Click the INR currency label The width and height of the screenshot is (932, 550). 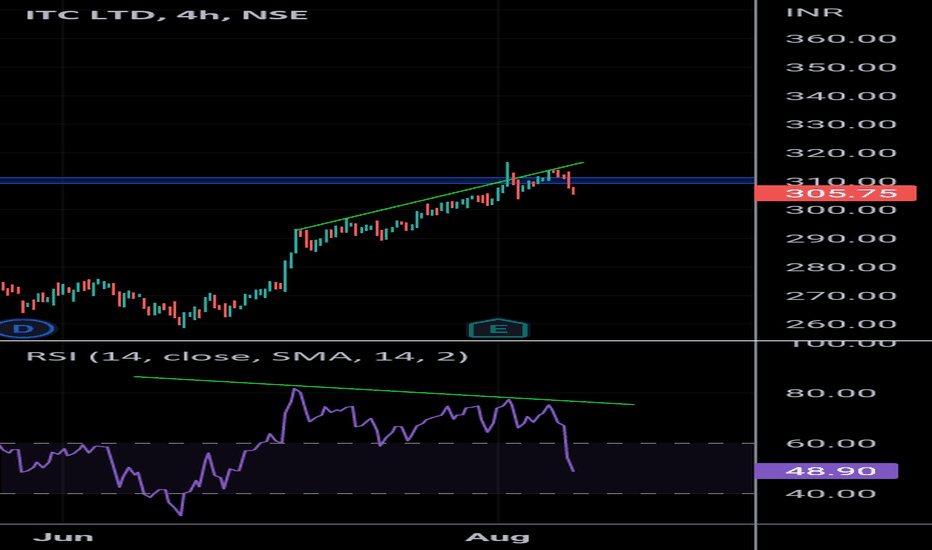814,12
